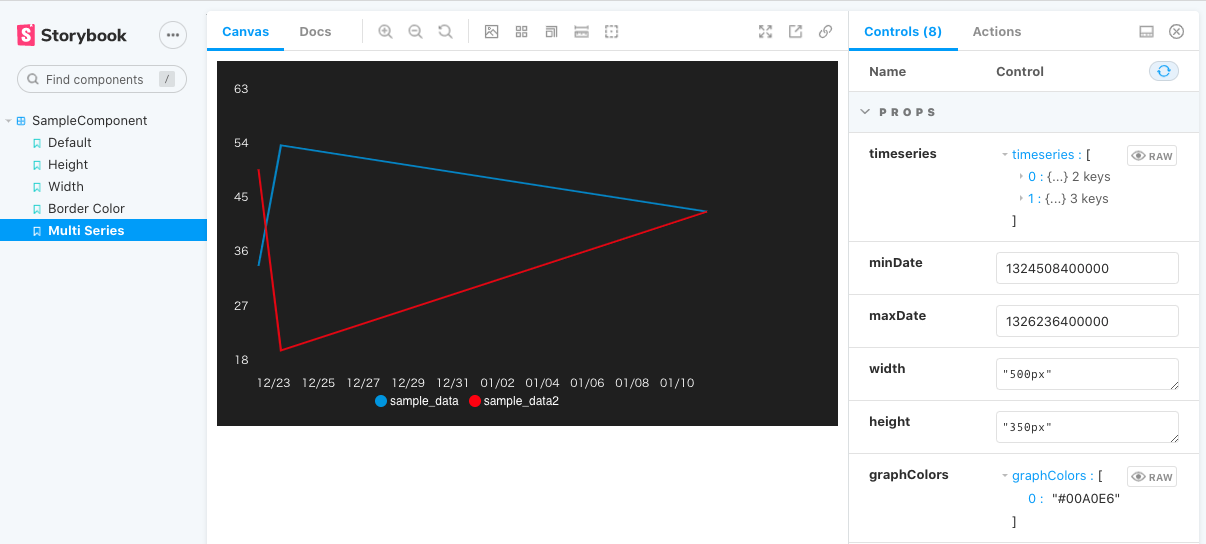Click the Storybook logo
The height and width of the screenshot is (544, 1206).
[72, 35]
